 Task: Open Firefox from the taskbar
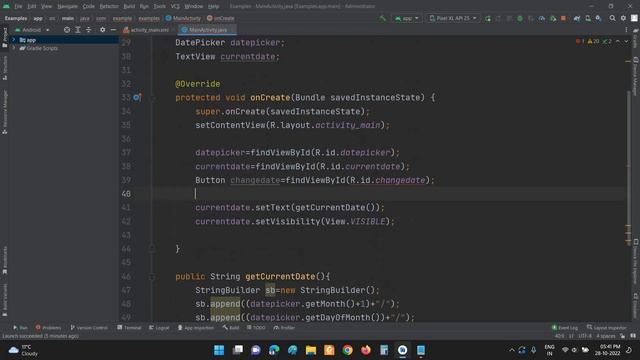coord(366,350)
